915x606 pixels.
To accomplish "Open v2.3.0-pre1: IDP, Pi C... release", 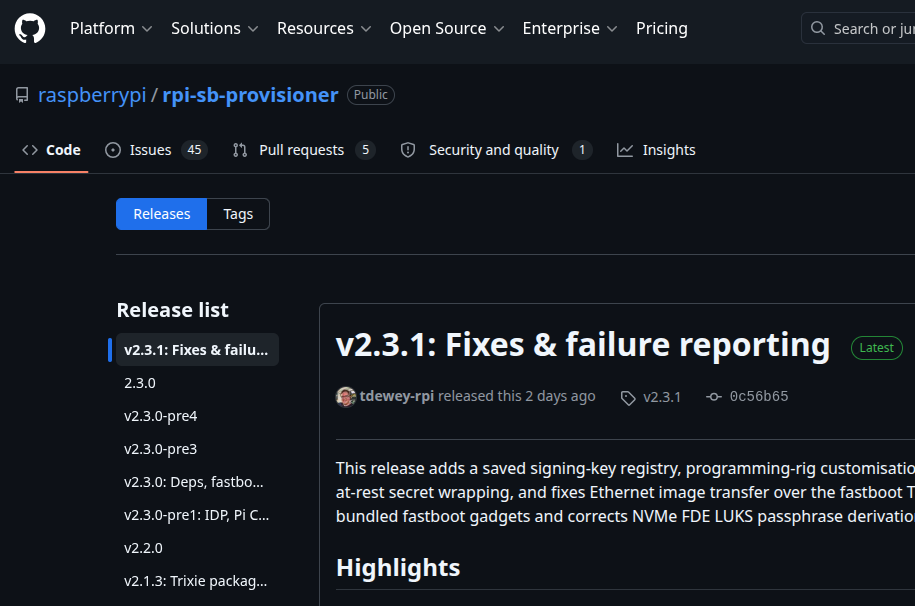I will coord(197,515).
